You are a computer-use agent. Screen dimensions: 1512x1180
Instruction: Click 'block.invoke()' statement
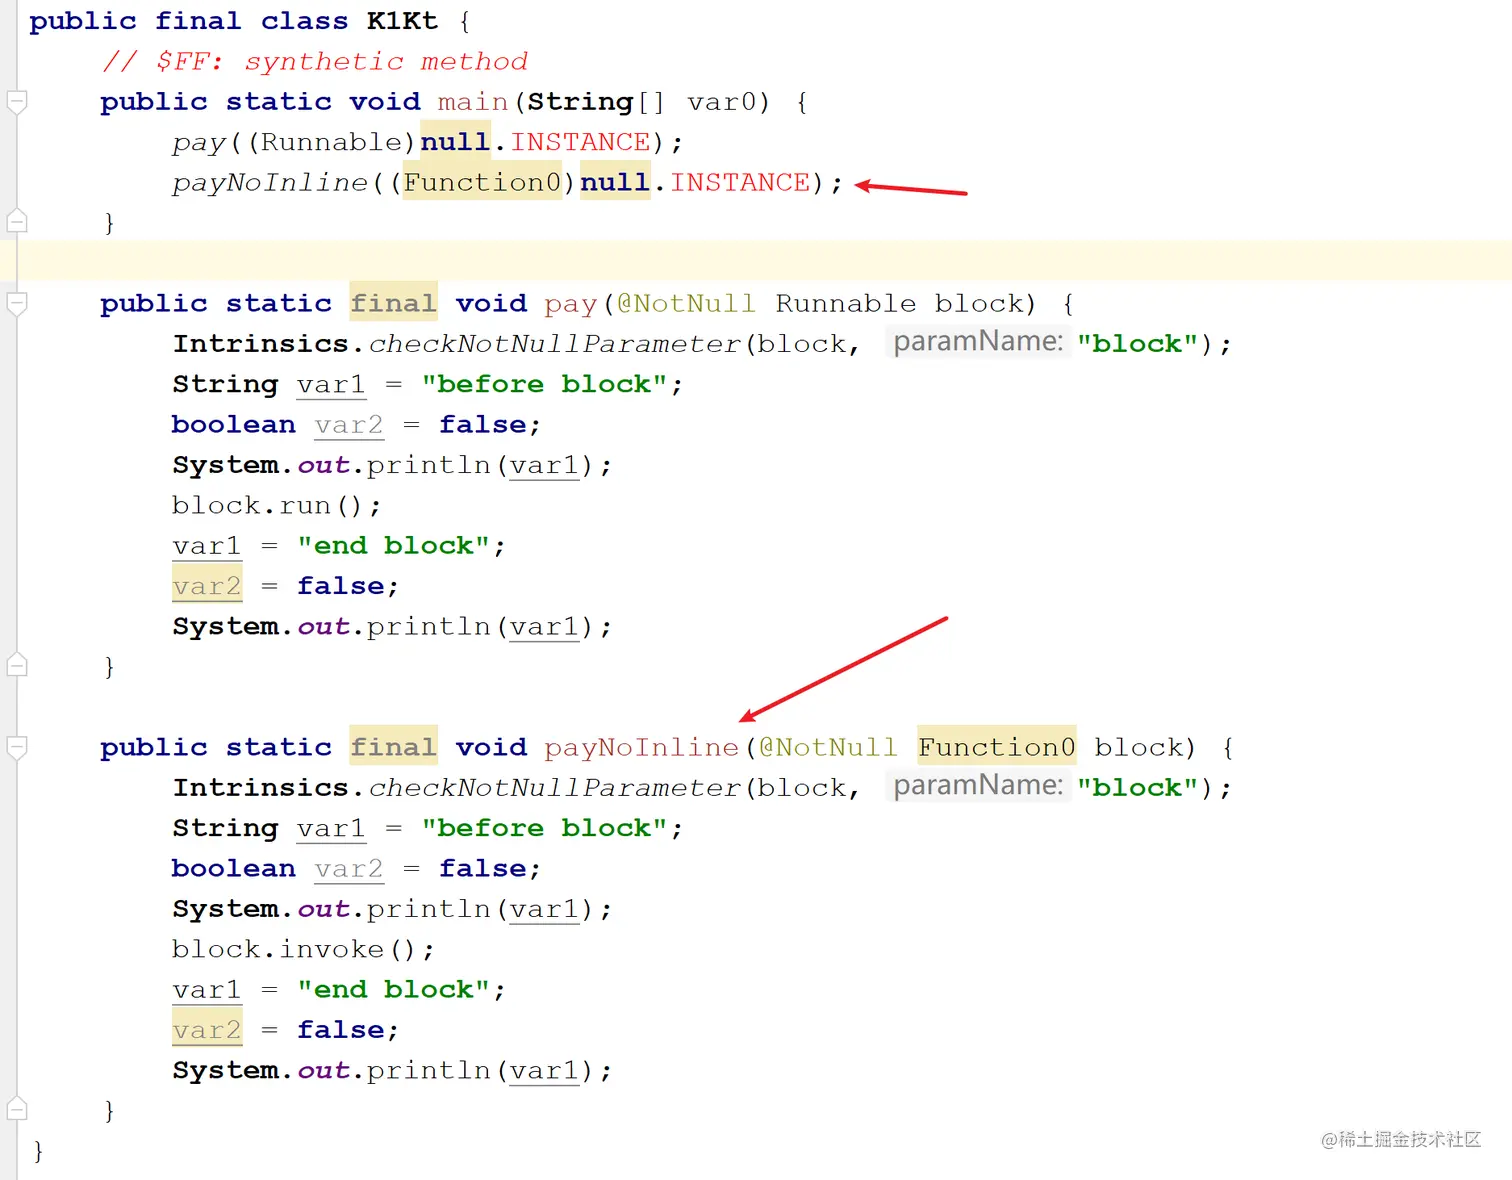point(303,949)
